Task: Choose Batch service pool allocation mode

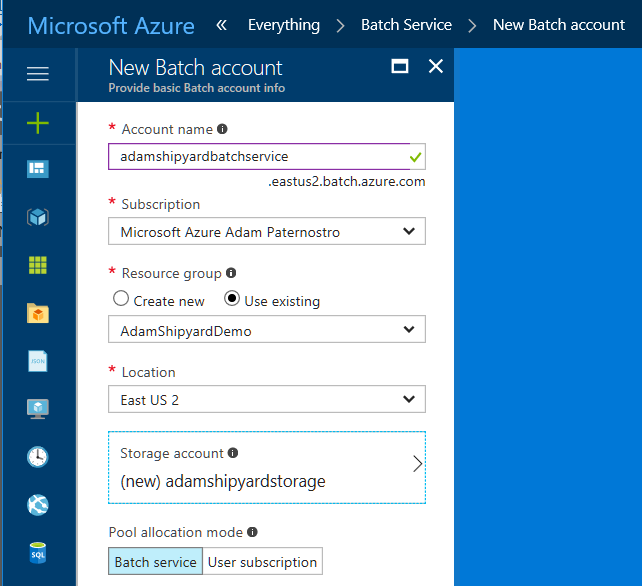Action: (156, 561)
